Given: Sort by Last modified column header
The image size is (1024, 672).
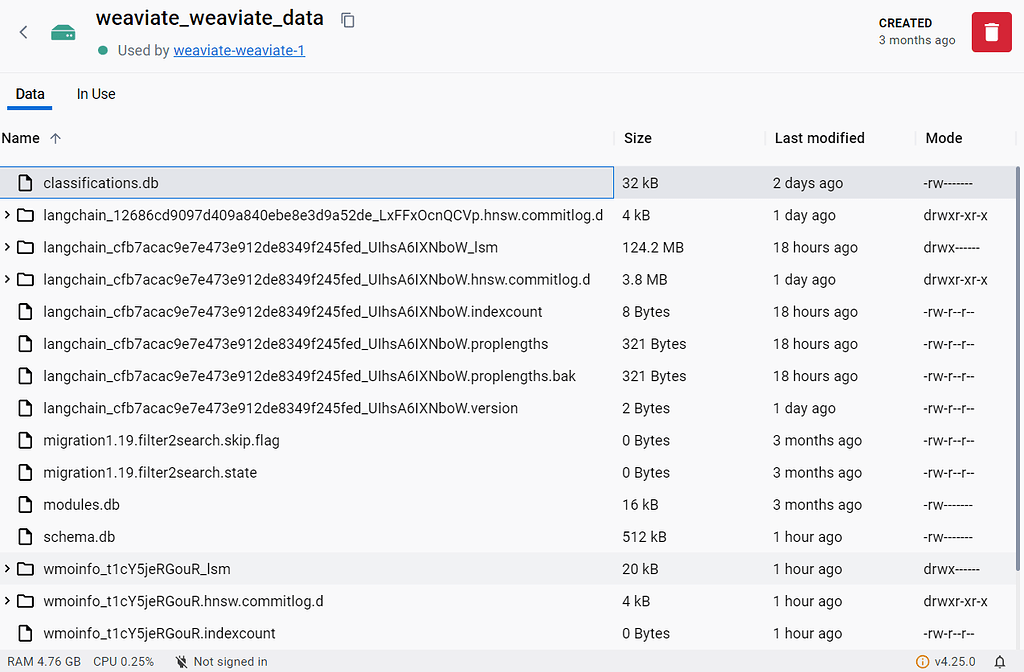Looking at the screenshot, I should tap(819, 138).
